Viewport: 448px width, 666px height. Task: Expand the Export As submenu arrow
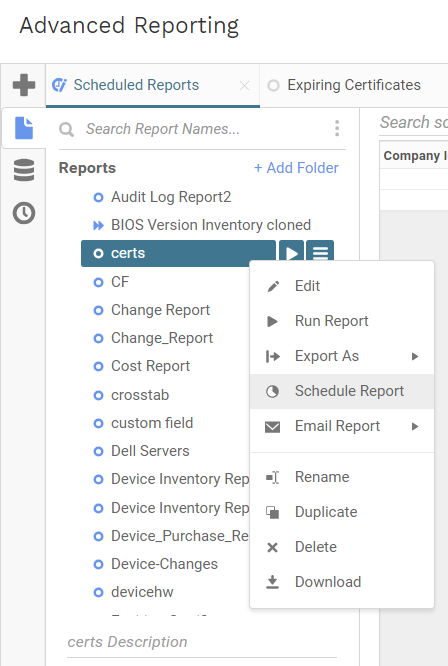click(x=415, y=356)
